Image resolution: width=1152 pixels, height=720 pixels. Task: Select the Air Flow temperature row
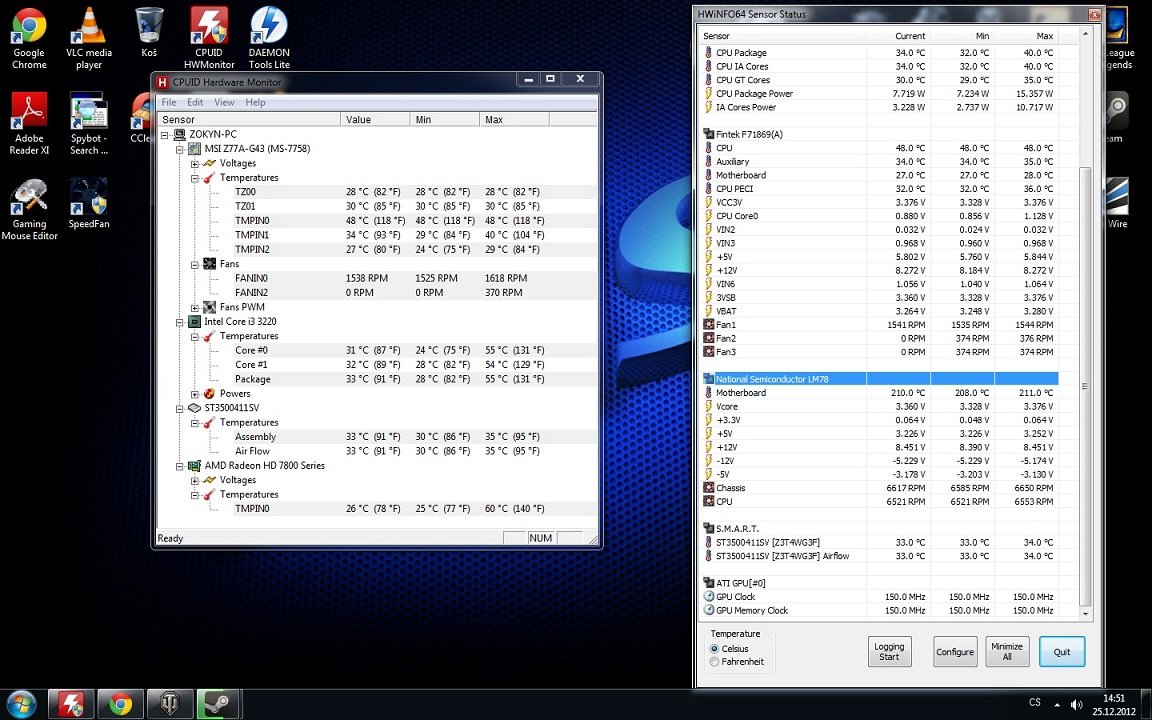(x=415, y=451)
